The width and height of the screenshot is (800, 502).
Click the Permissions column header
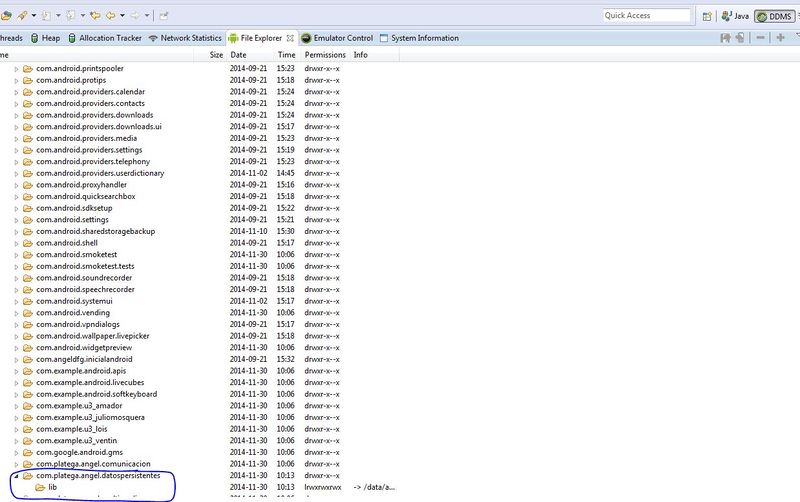click(x=325, y=55)
